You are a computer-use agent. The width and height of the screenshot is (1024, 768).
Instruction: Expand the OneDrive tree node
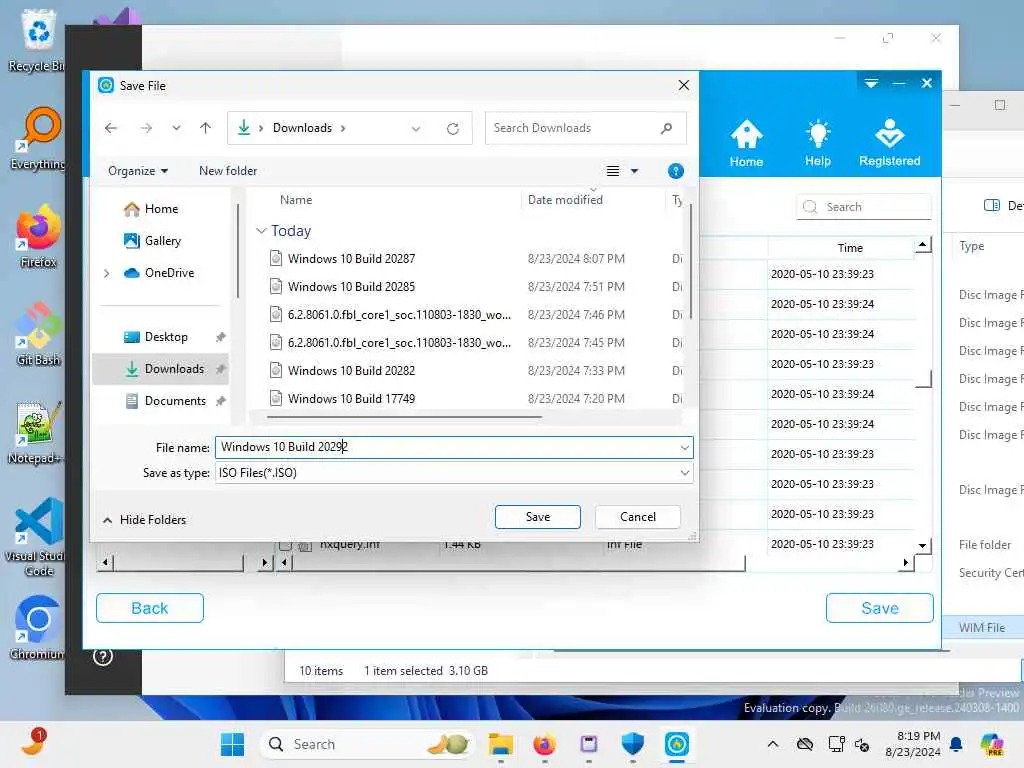106,273
